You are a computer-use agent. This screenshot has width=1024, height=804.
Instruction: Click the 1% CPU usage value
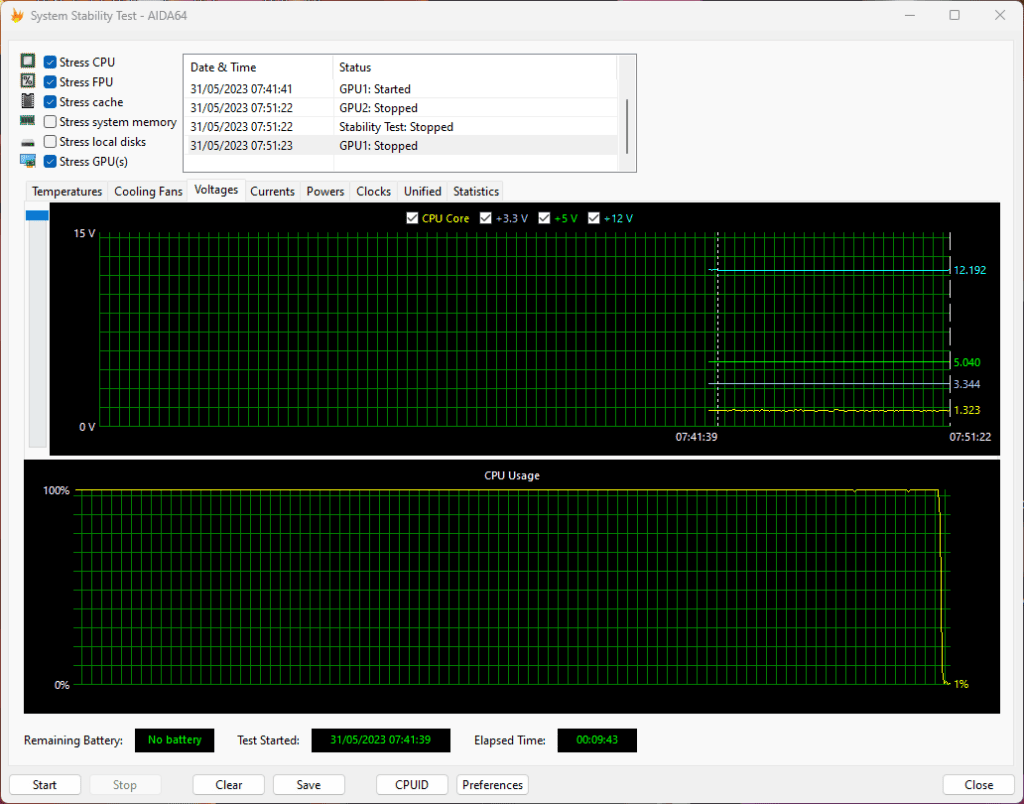[961, 684]
